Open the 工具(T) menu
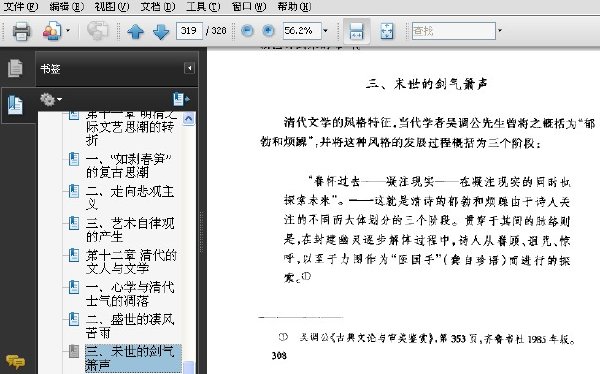This screenshot has height=374, width=600. click(203, 7)
